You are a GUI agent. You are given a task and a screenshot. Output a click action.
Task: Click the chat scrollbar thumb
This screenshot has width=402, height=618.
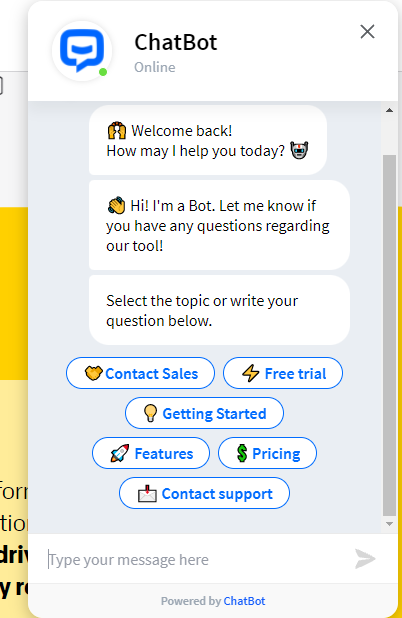click(389, 335)
